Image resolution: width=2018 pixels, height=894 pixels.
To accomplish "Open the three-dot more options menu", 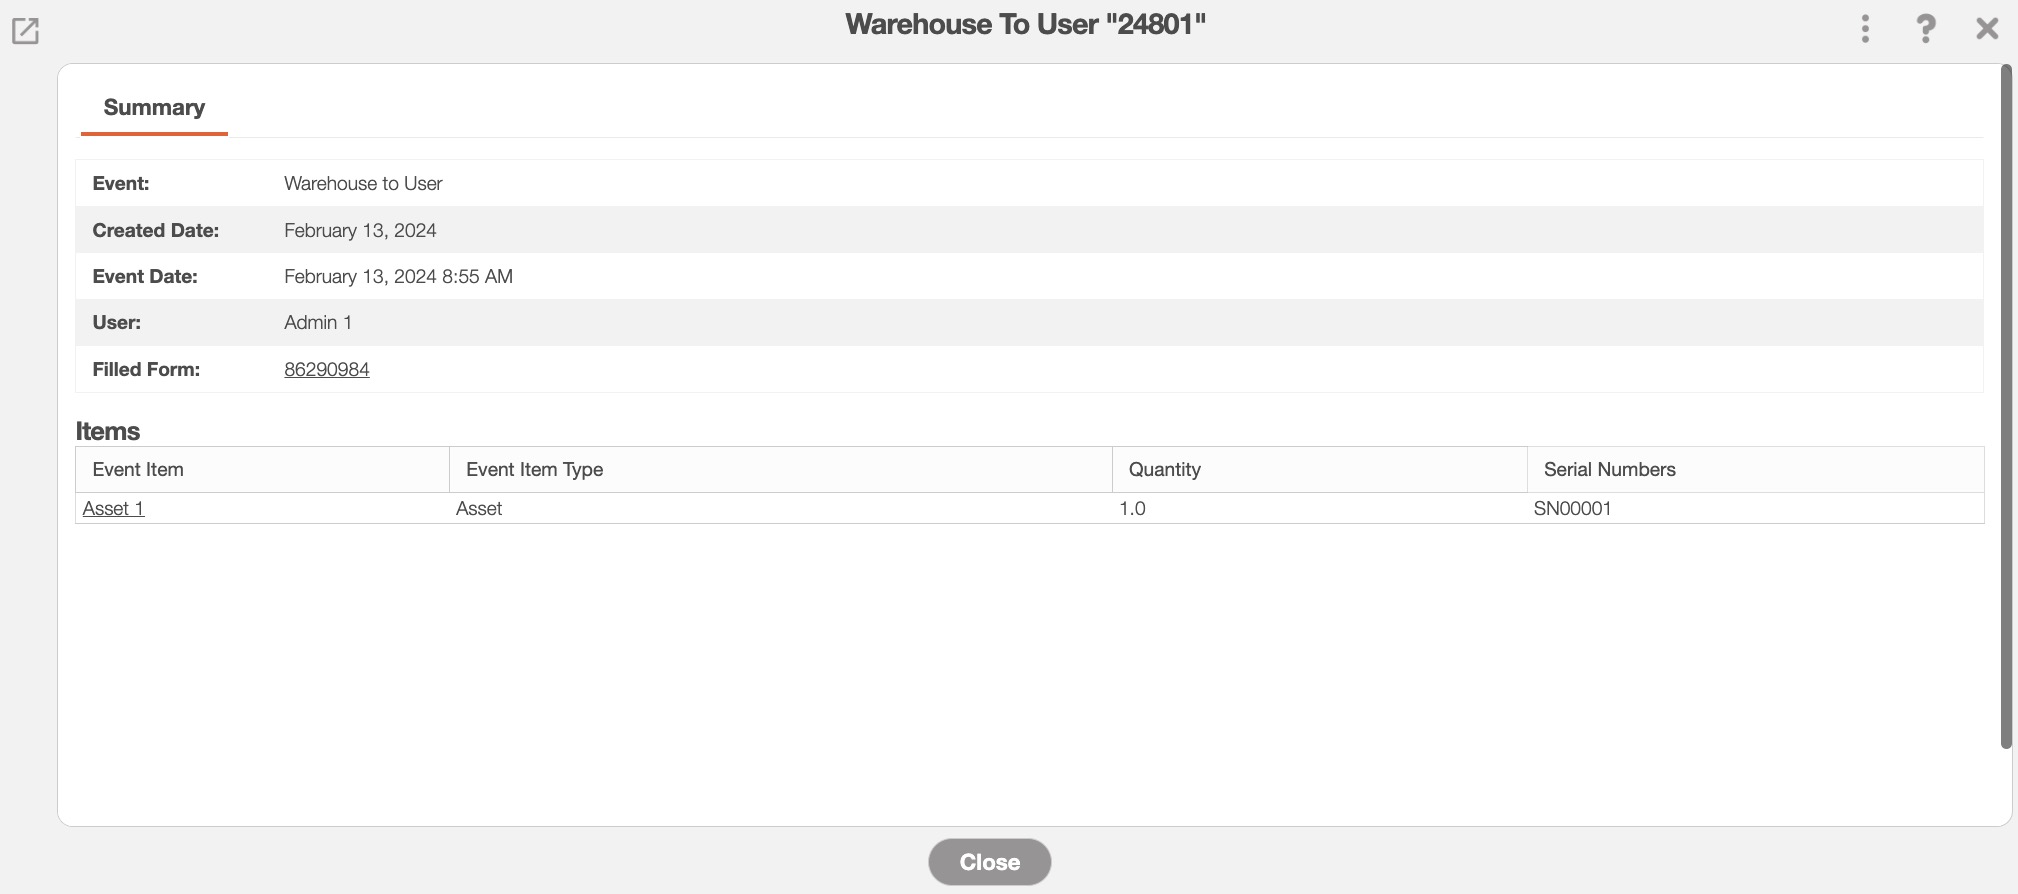I will (1865, 29).
